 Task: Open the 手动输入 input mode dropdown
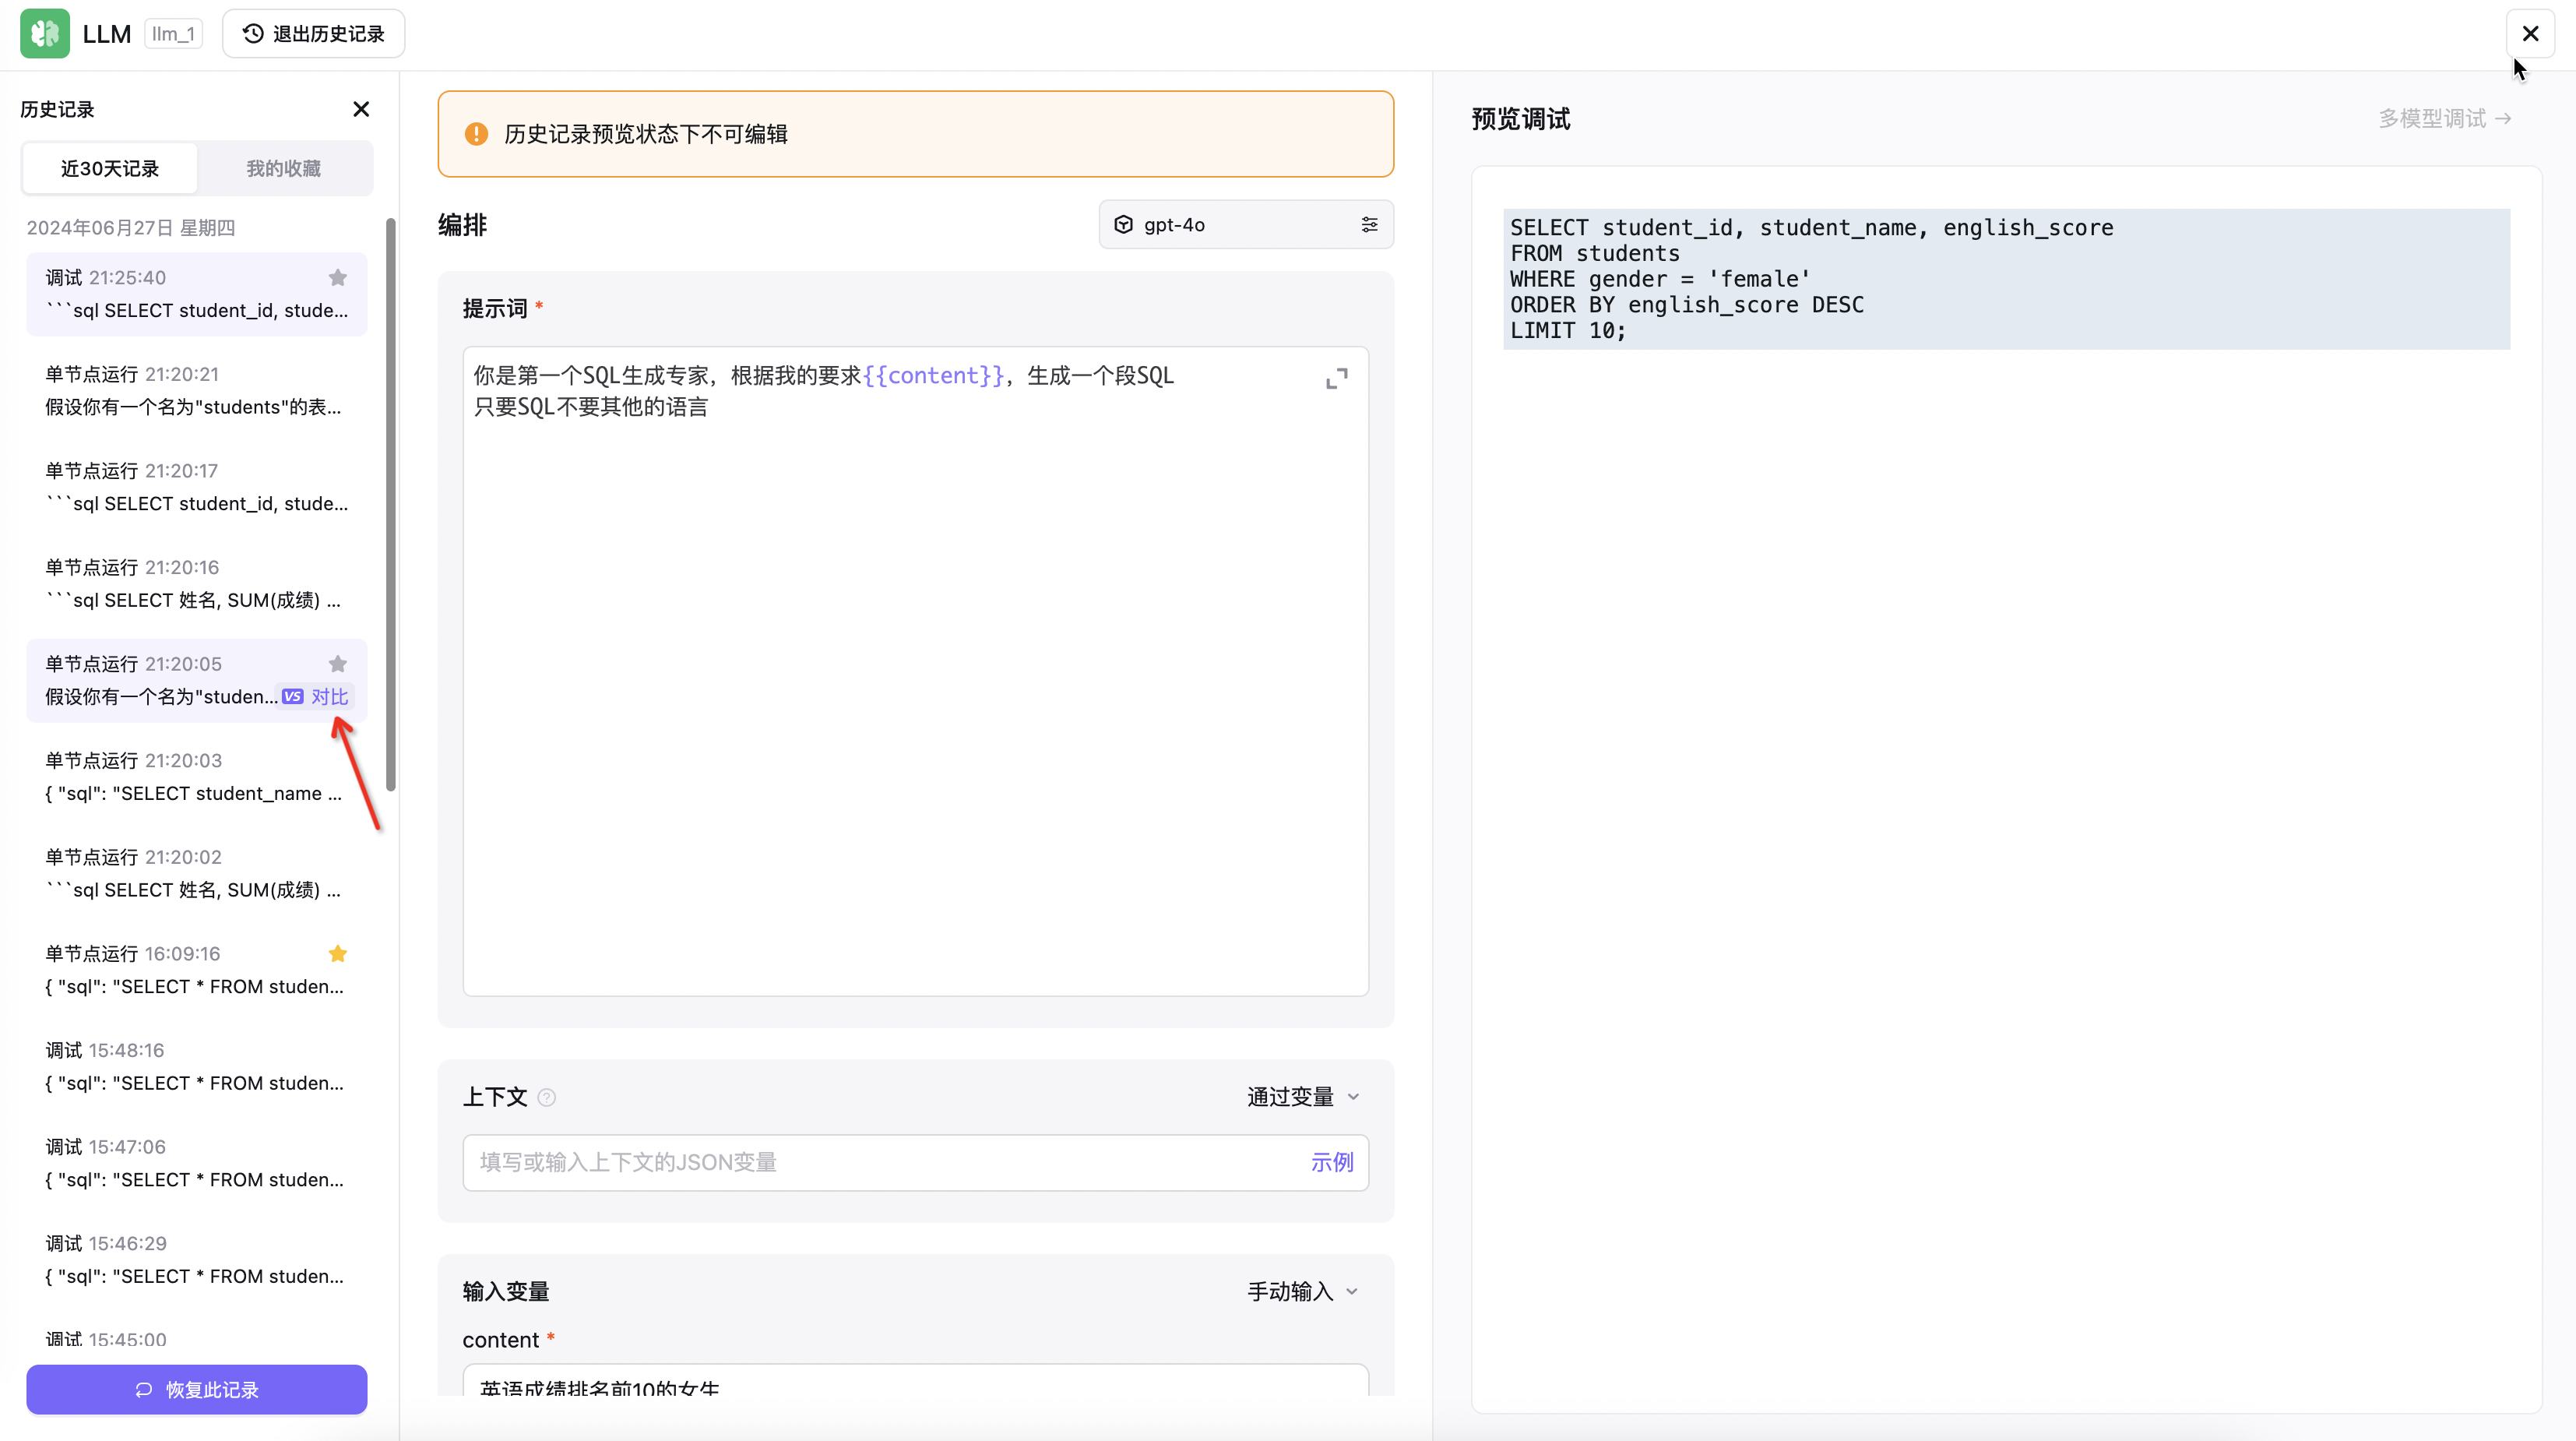click(1303, 1292)
